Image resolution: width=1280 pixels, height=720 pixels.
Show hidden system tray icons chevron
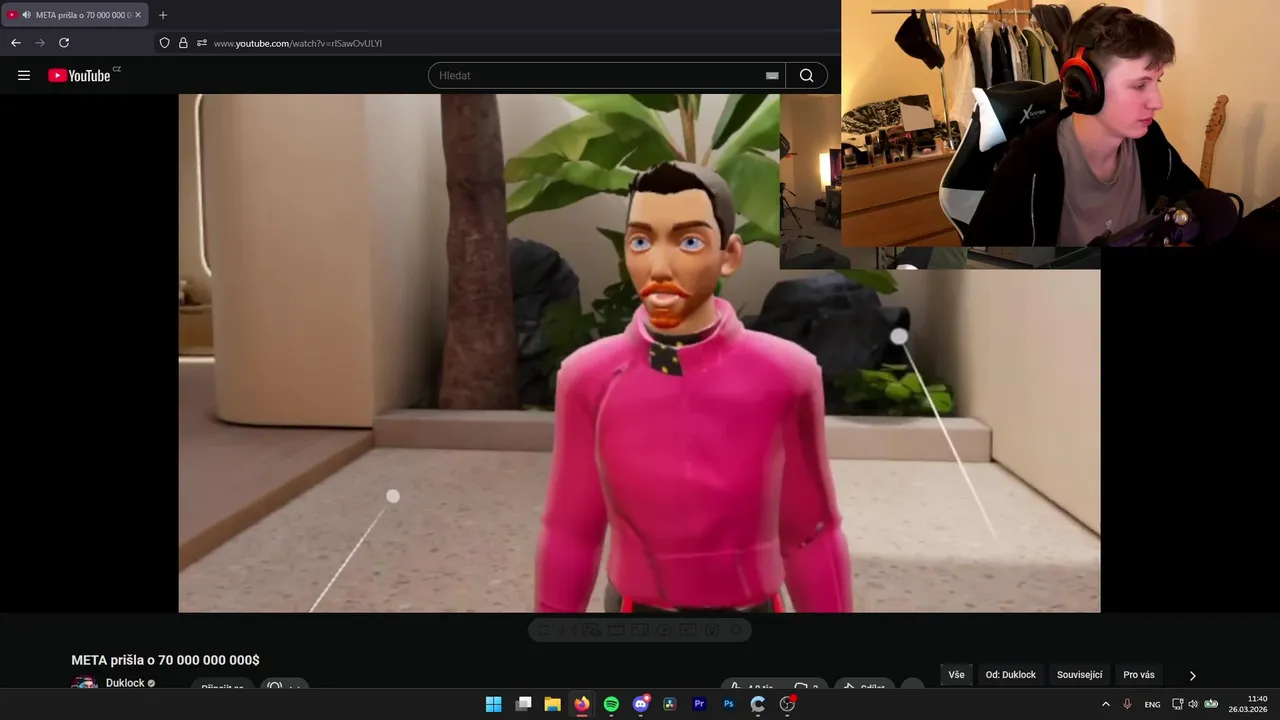(x=1105, y=704)
